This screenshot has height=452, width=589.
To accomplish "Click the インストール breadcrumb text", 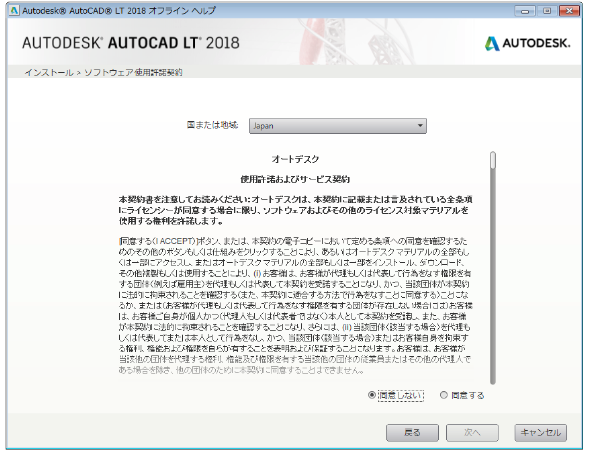I will click(x=49, y=73).
